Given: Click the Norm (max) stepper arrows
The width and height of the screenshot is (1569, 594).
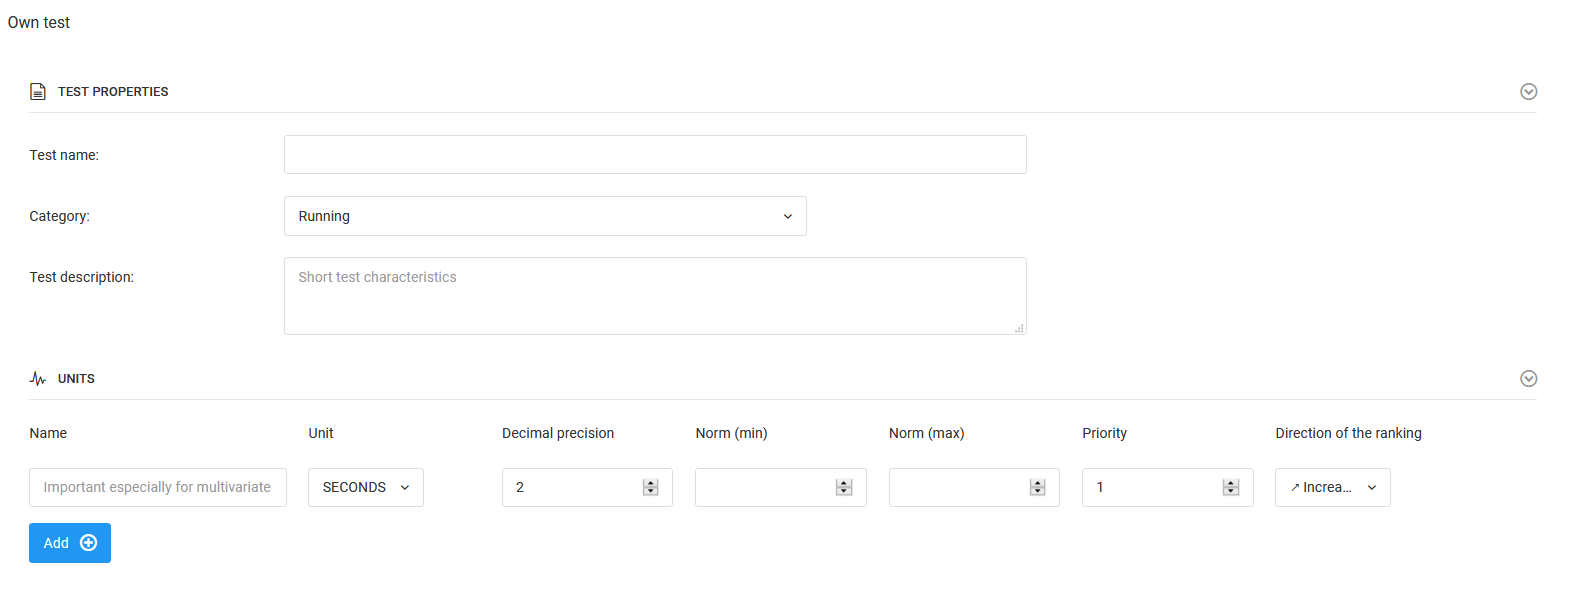Looking at the screenshot, I should (1037, 487).
